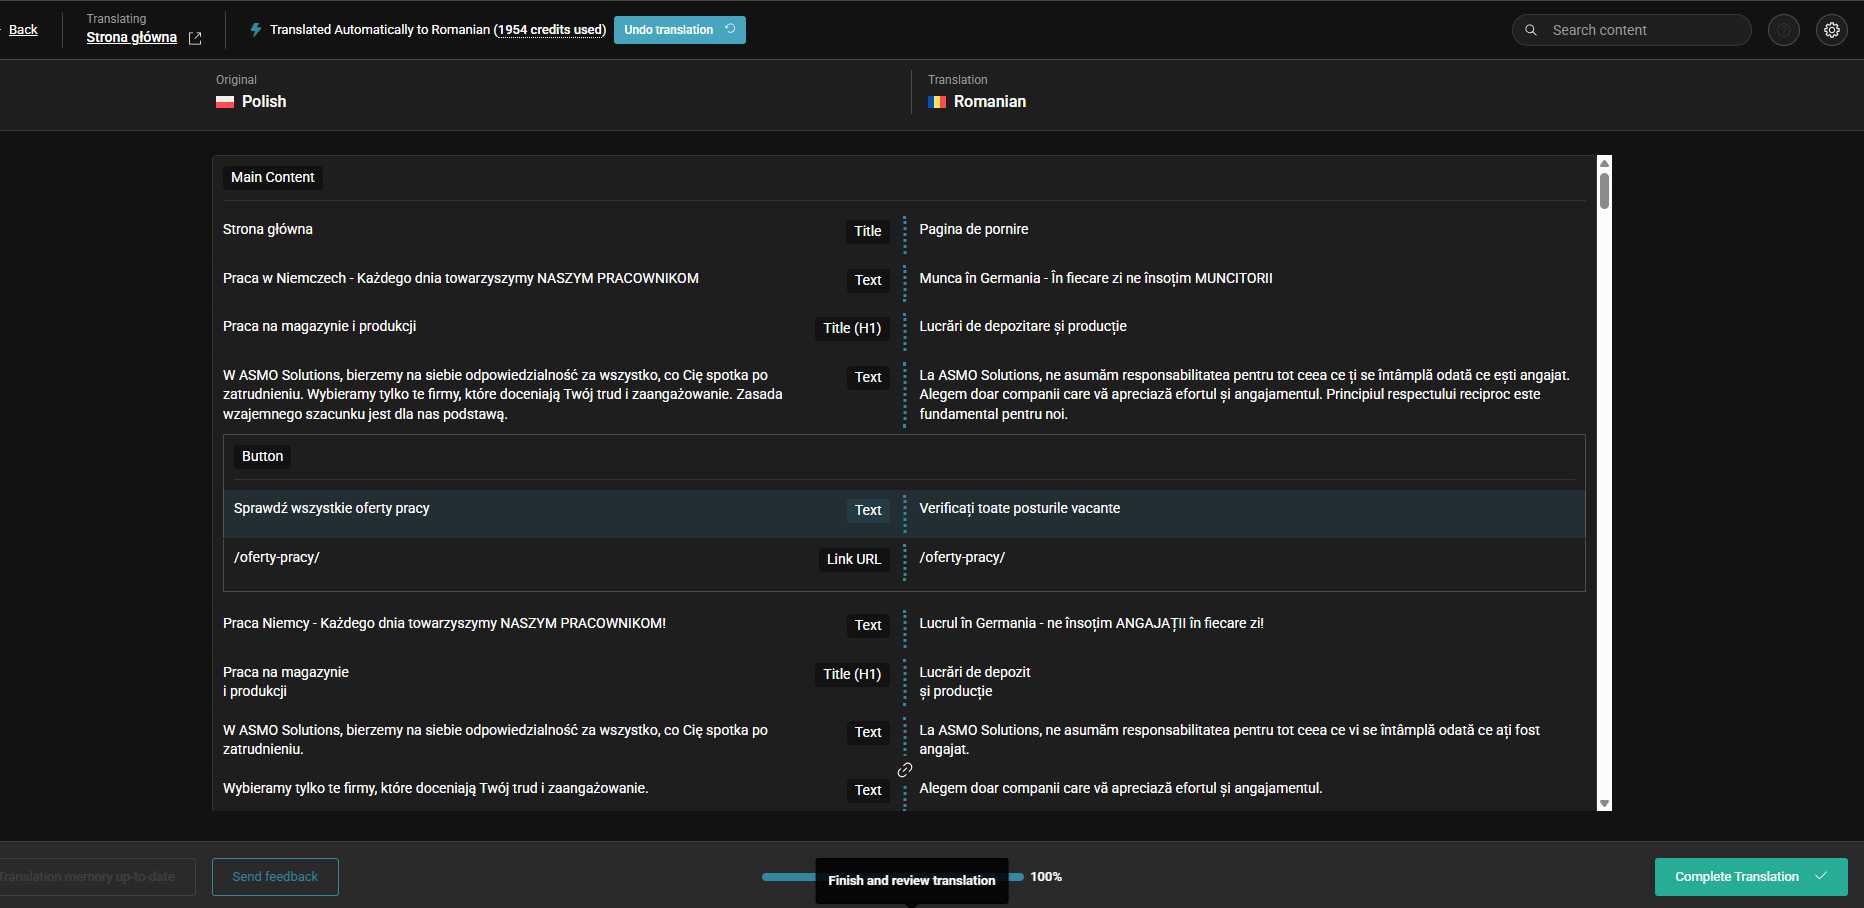1864x908 pixels.
Task: Go Back to the previous page
Action: point(23,30)
